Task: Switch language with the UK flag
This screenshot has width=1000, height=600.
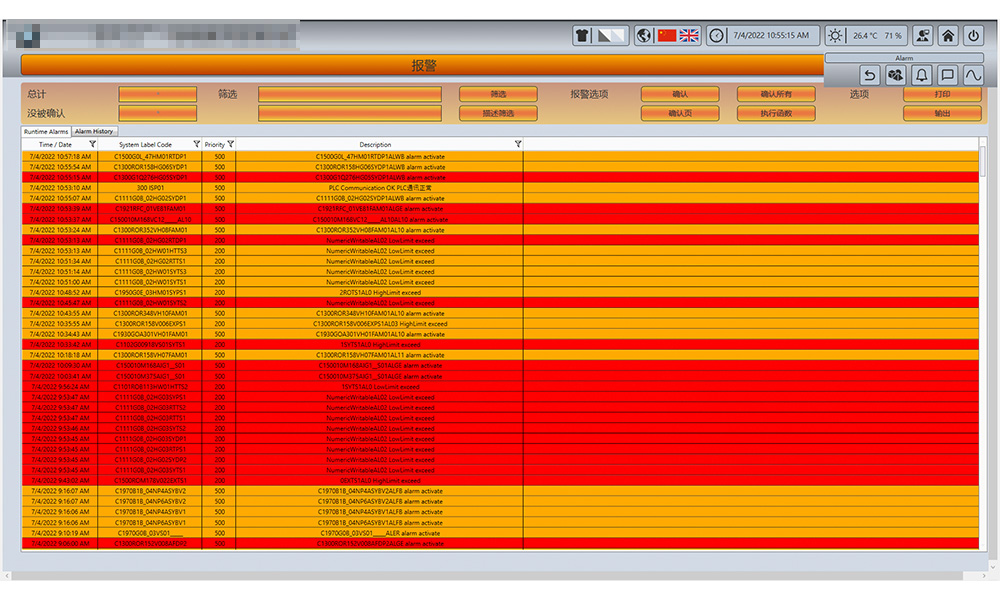Action: [x=689, y=36]
